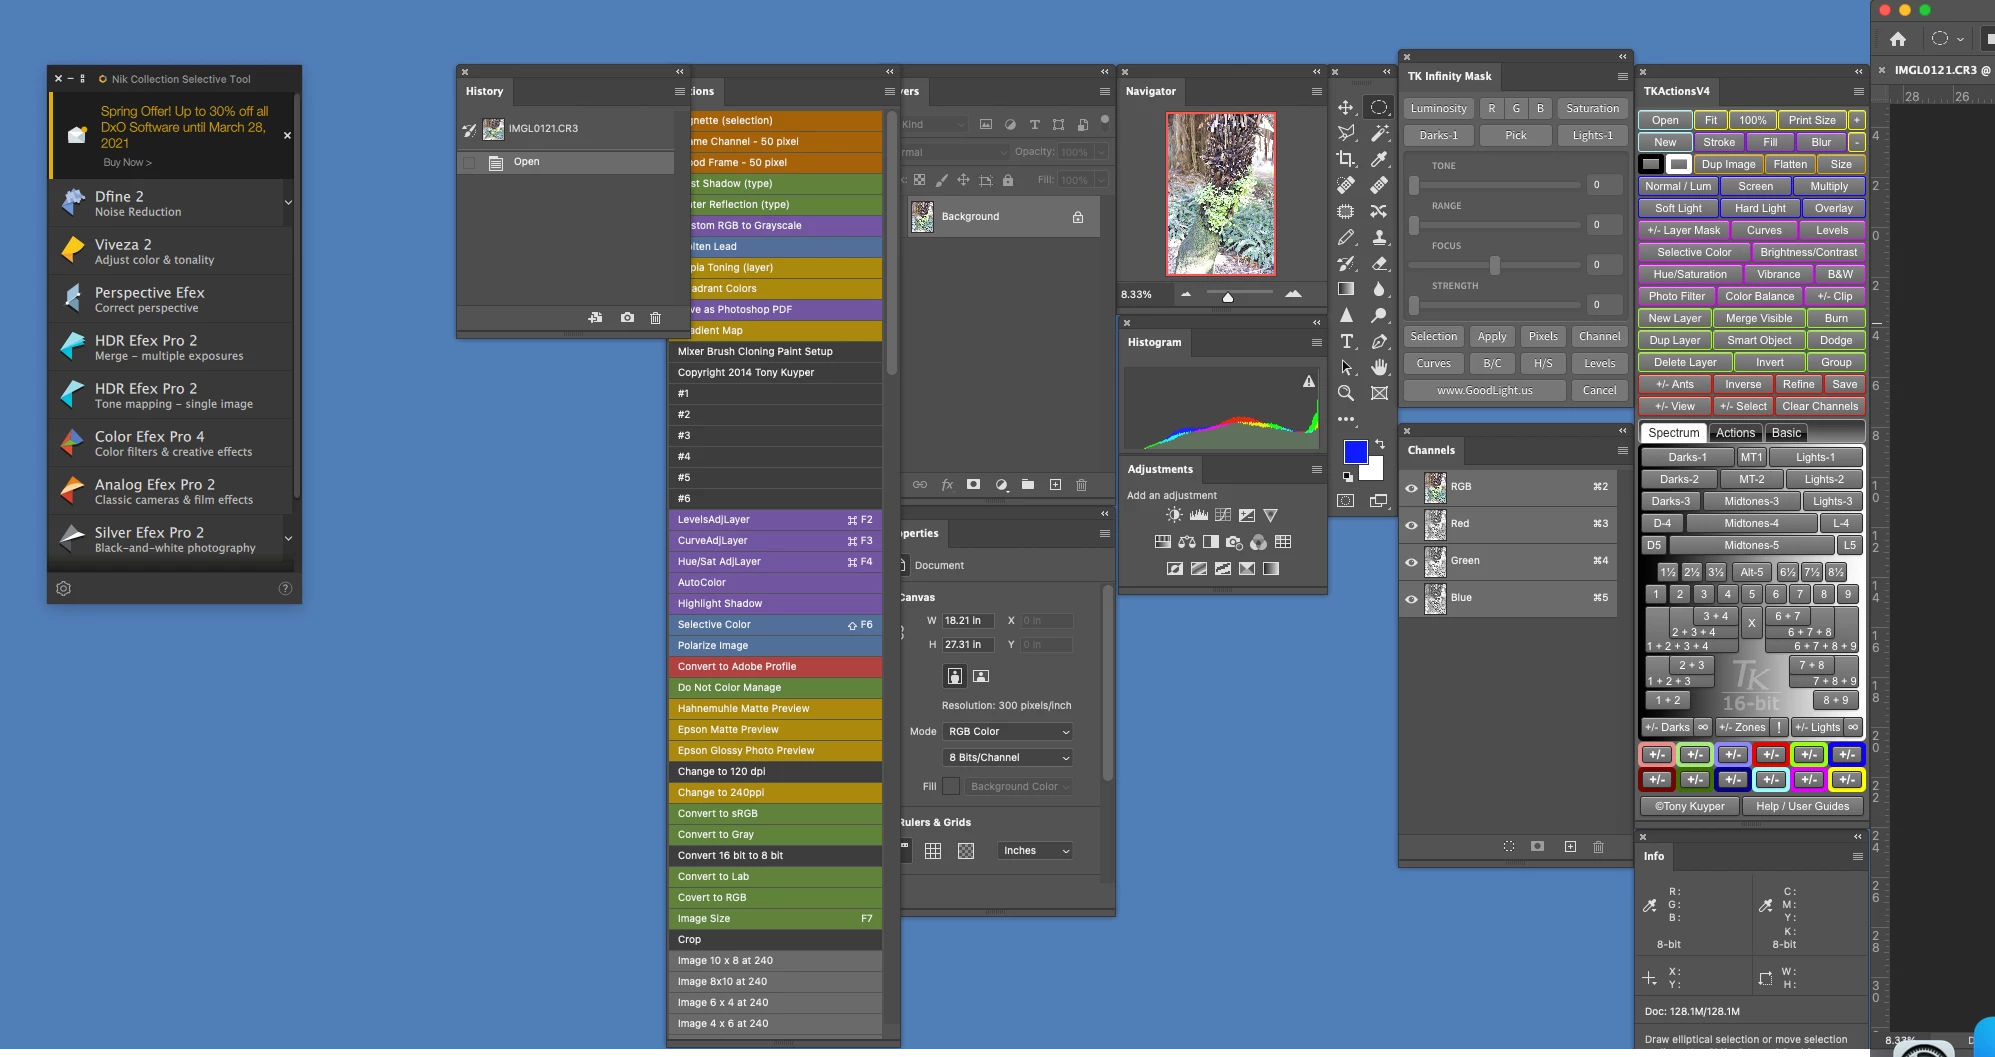The width and height of the screenshot is (1995, 1057).
Task: Click the Flatten button in TKActionsV4
Action: coord(1790,164)
